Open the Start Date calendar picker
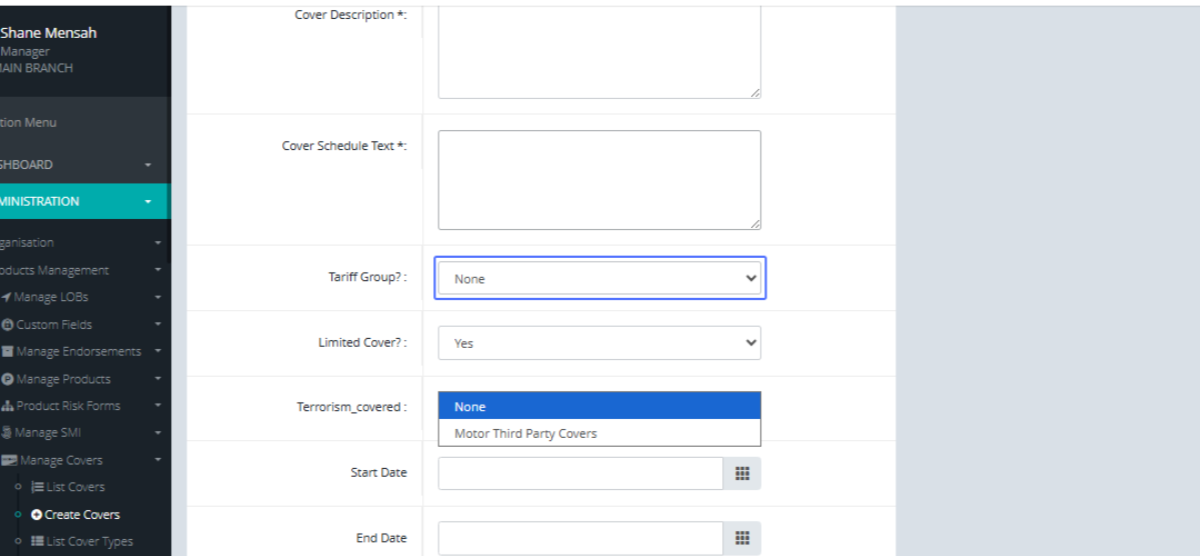Viewport: 1200px width, 556px height. click(x=742, y=473)
